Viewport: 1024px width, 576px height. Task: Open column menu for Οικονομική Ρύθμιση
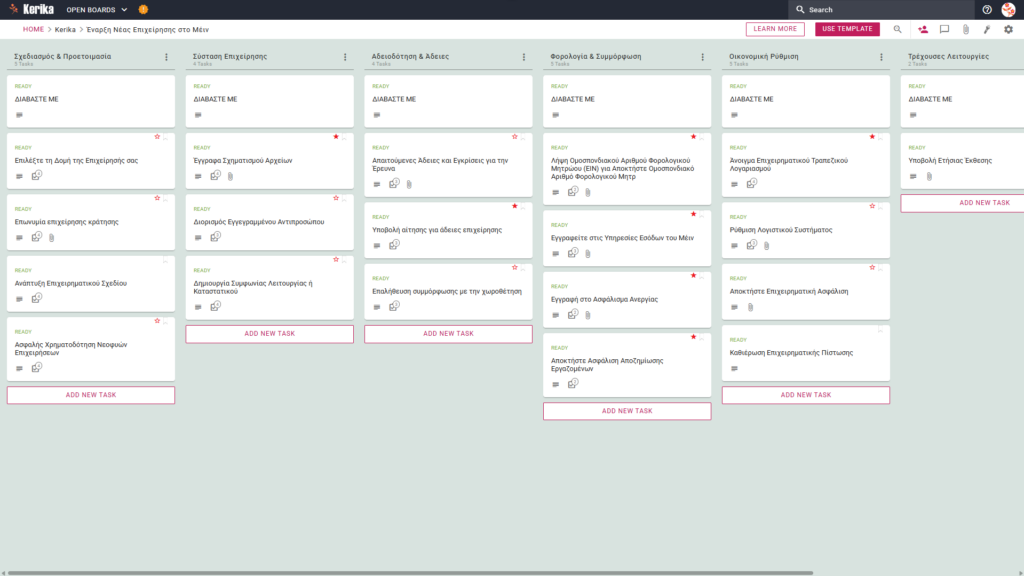[x=882, y=57]
